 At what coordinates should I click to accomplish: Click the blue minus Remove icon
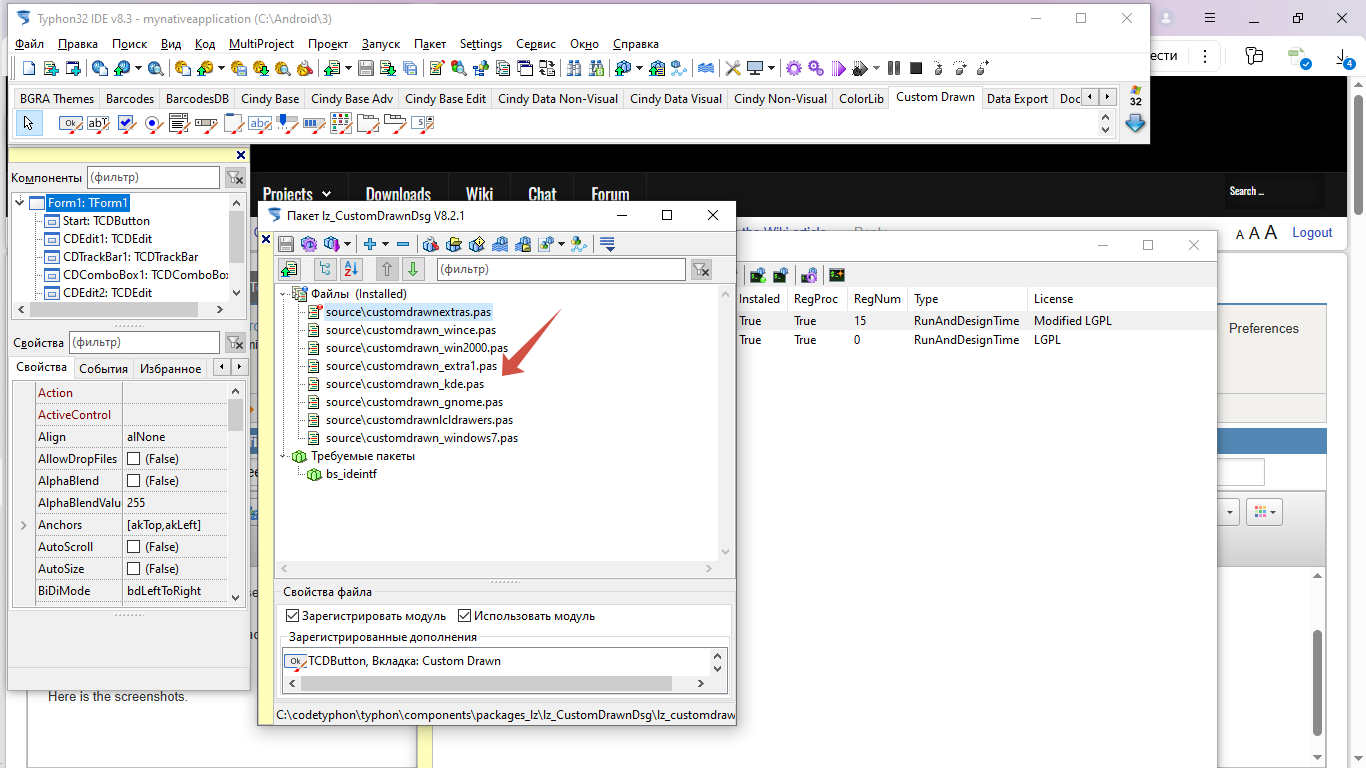403,244
